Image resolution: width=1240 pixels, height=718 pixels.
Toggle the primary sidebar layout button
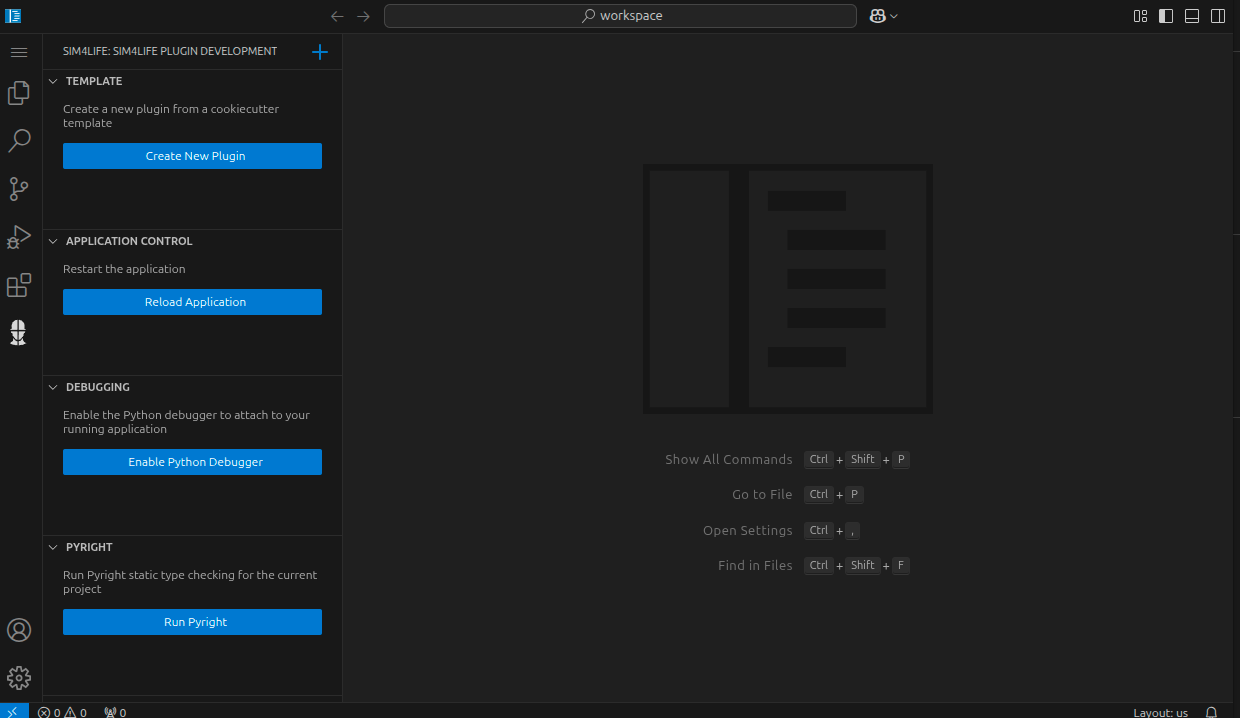tap(1166, 16)
